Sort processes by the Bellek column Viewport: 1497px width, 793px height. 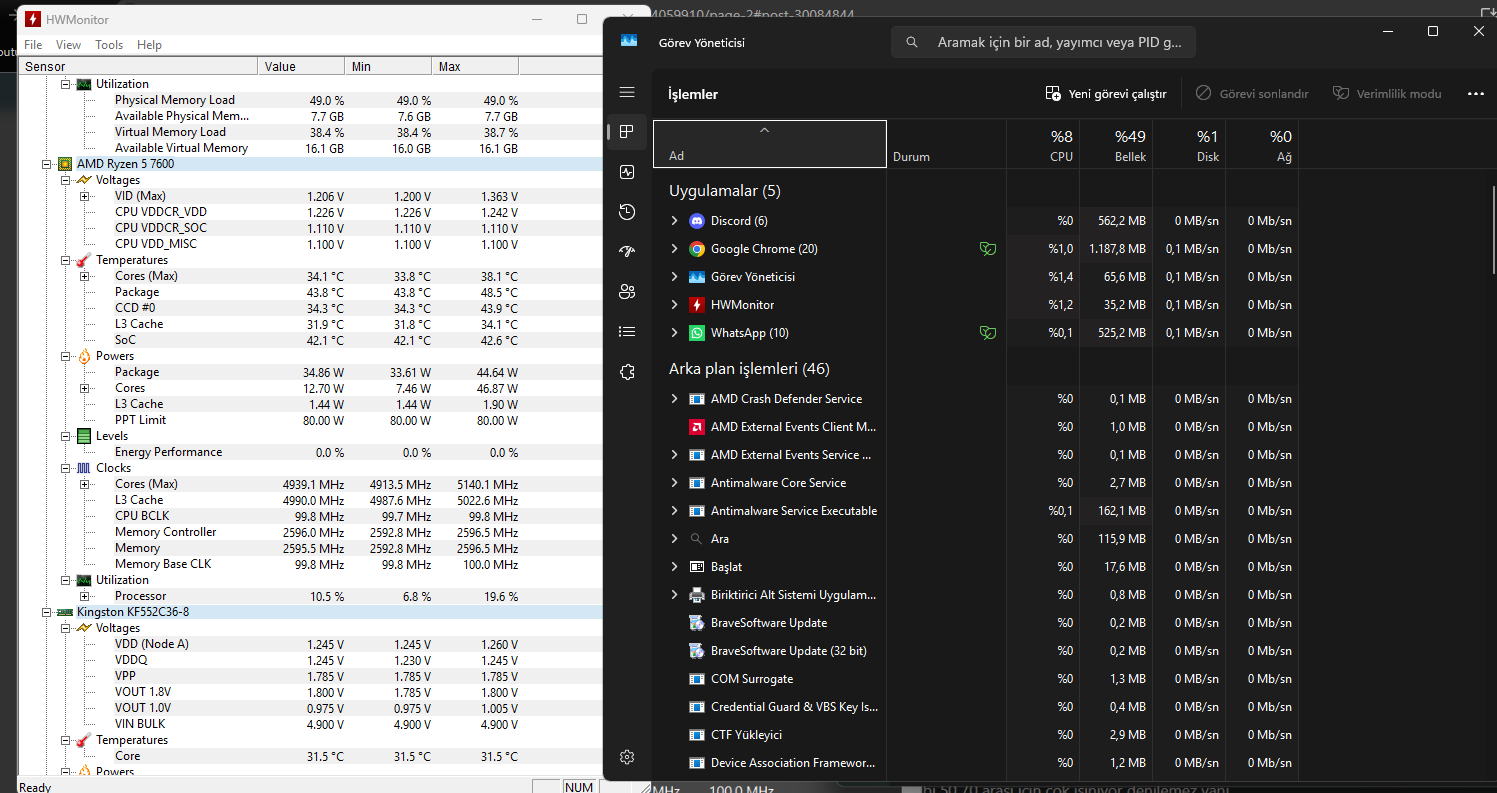tap(1116, 145)
